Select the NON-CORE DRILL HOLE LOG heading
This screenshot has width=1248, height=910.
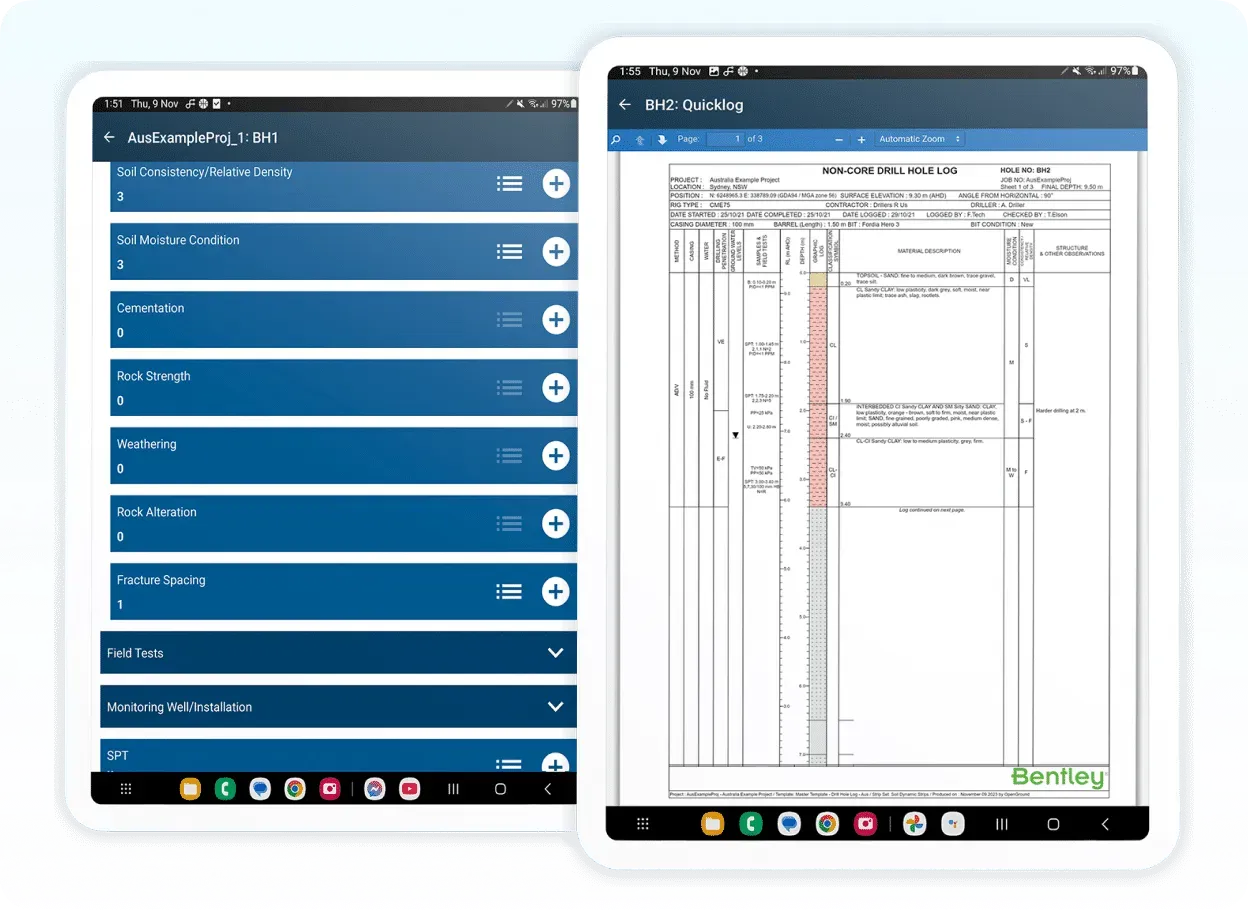tap(890, 171)
